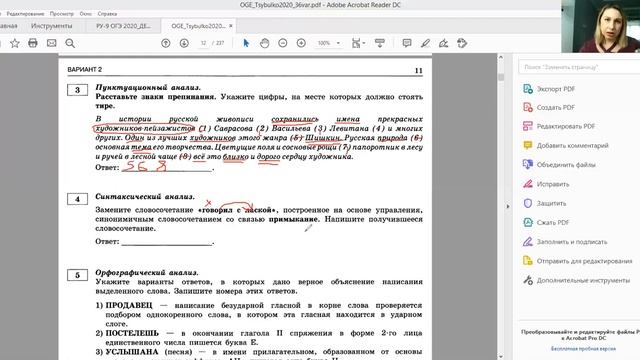This screenshot has width=640, height=360.
Task: Click task number 4 box
Action: [x=77, y=199]
